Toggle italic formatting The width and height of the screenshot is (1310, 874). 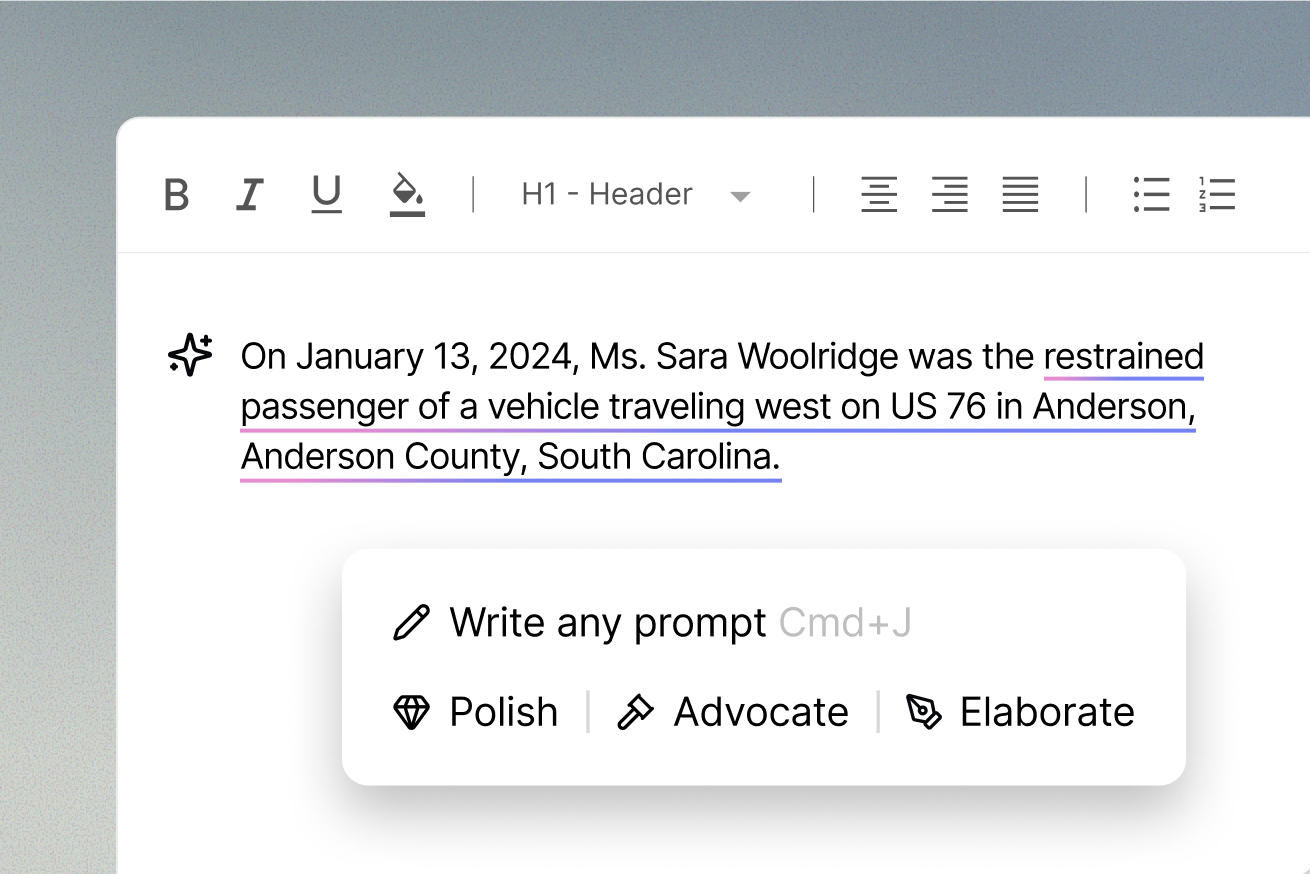(x=249, y=195)
